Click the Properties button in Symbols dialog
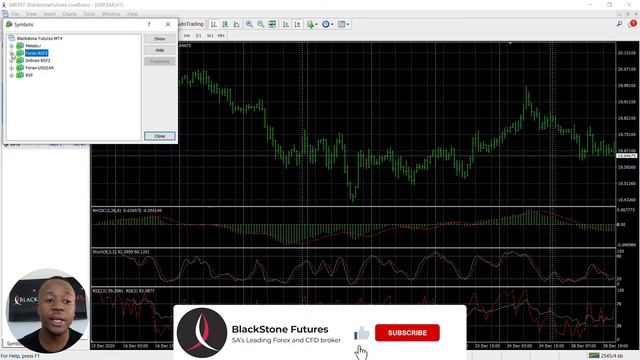Image resolution: width=640 pixels, height=360 pixels. point(160,62)
